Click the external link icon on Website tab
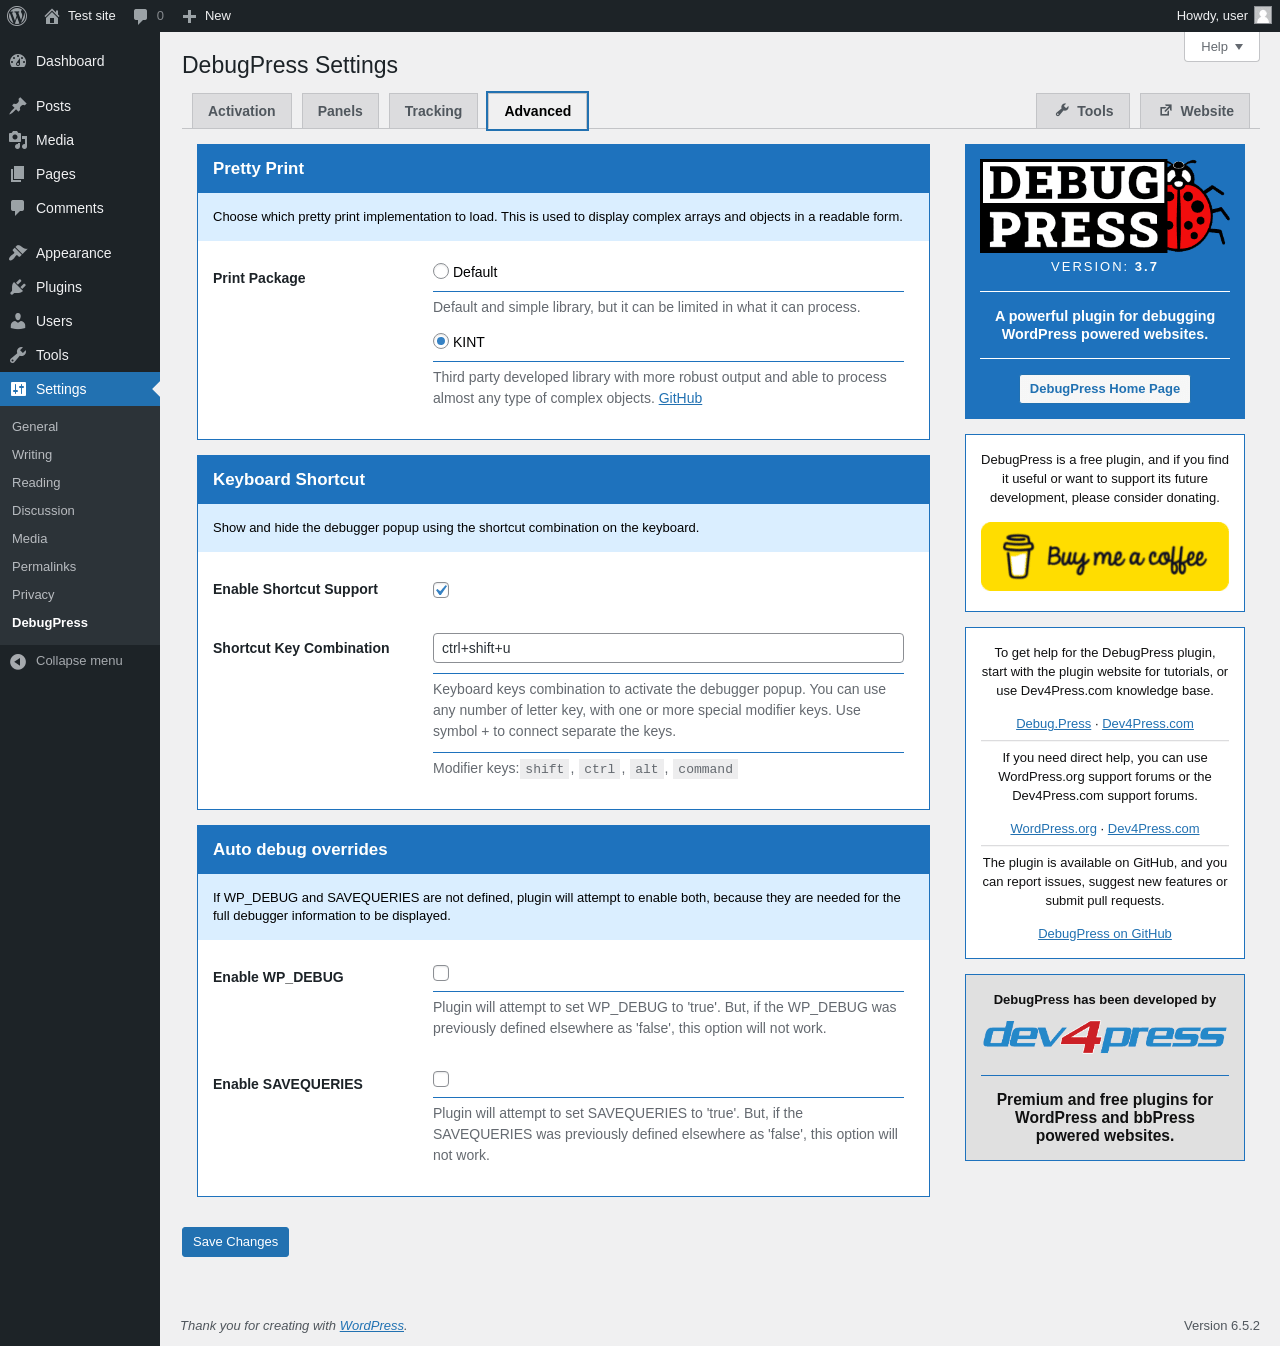This screenshot has height=1346, width=1280. pos(1166,110)
